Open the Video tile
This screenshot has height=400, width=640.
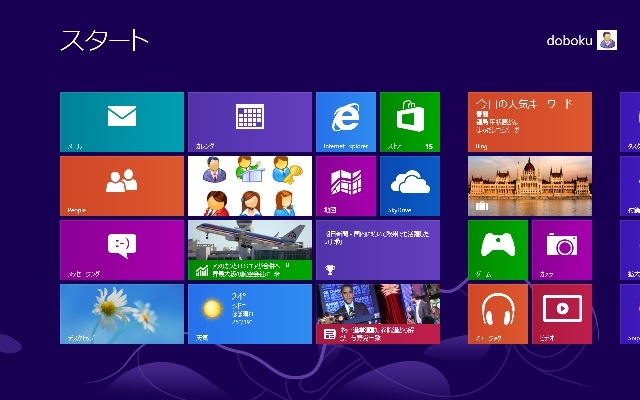click(562, 314)
